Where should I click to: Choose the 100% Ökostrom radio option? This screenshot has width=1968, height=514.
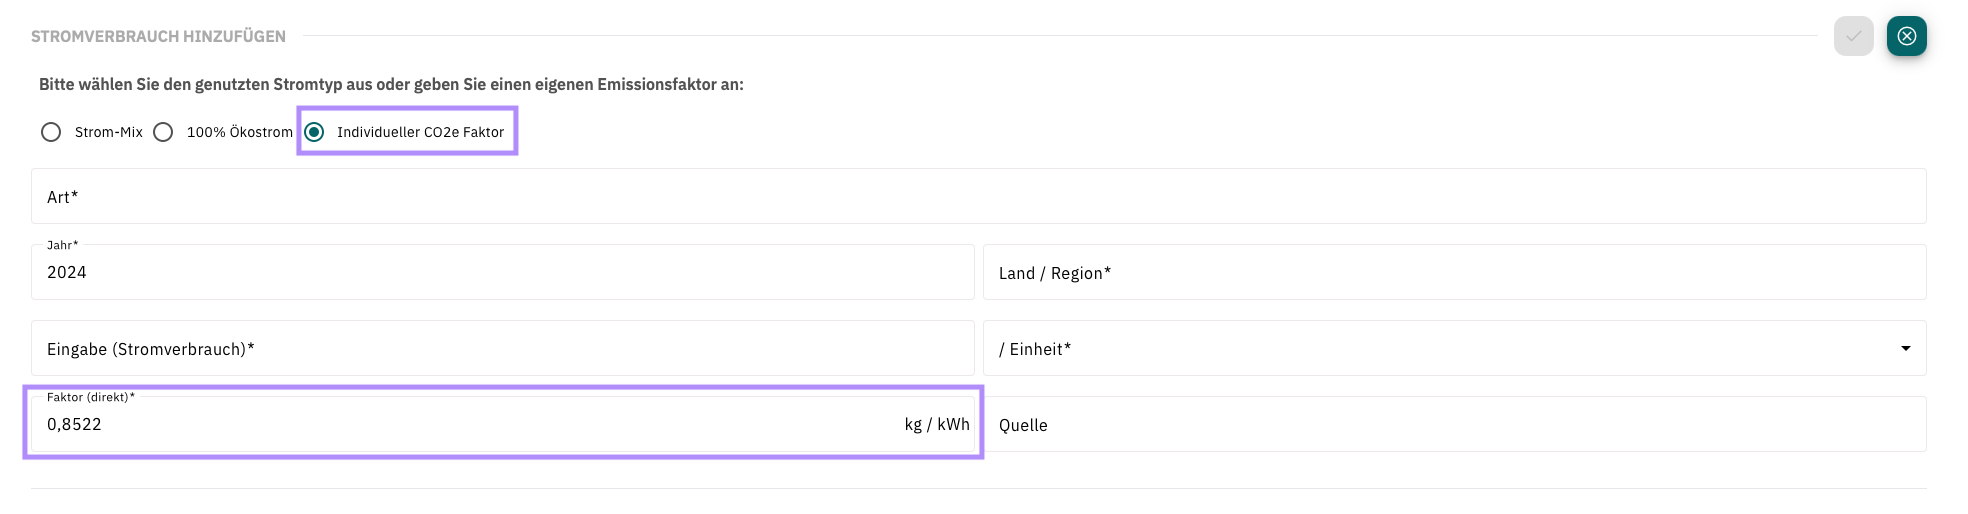(163, 132)
